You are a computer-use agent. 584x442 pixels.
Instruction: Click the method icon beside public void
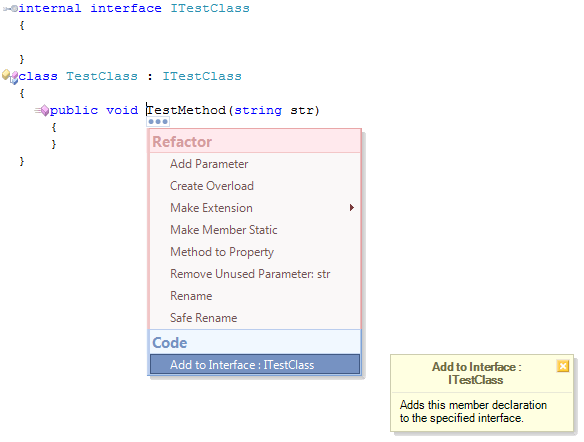click(x=42, y=110)
